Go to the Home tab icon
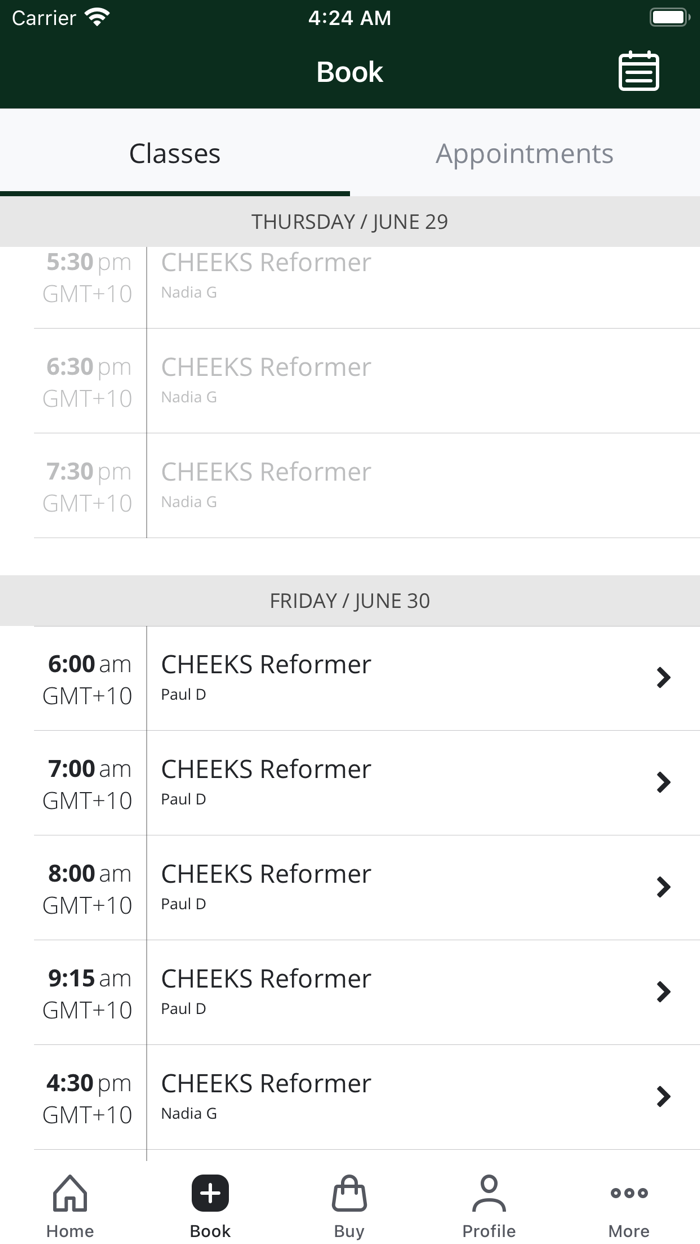700x1244 pixels. pyautogui.click(x=70, y=1193)
